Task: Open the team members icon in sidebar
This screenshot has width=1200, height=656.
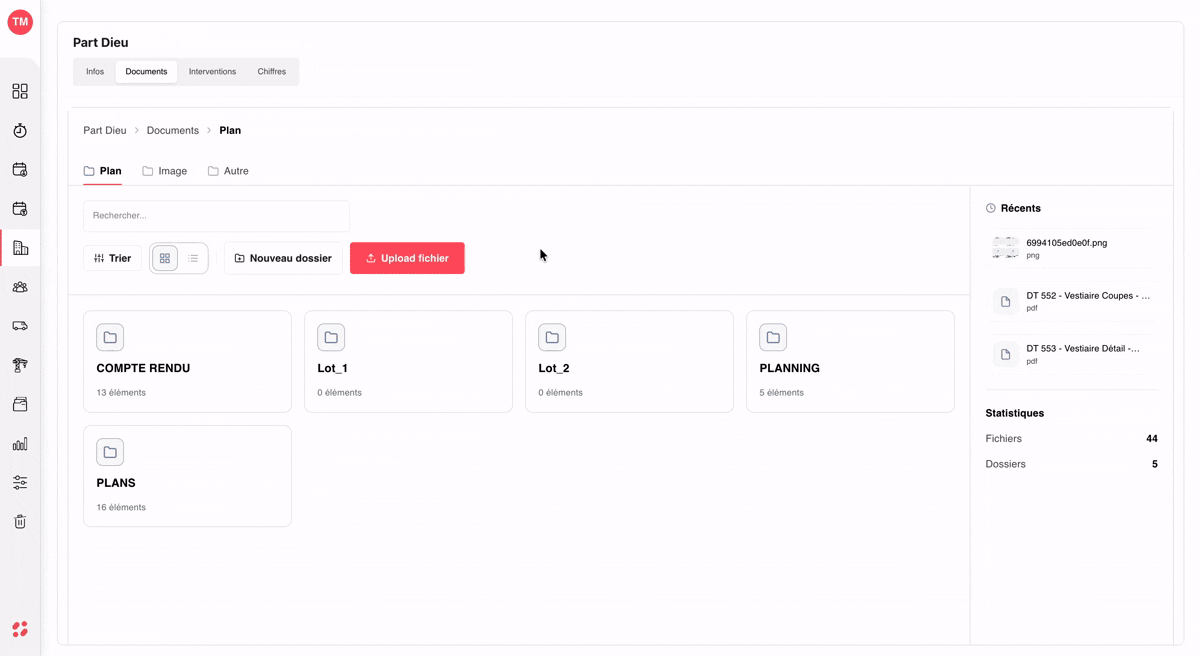Action: pos(20,287)
